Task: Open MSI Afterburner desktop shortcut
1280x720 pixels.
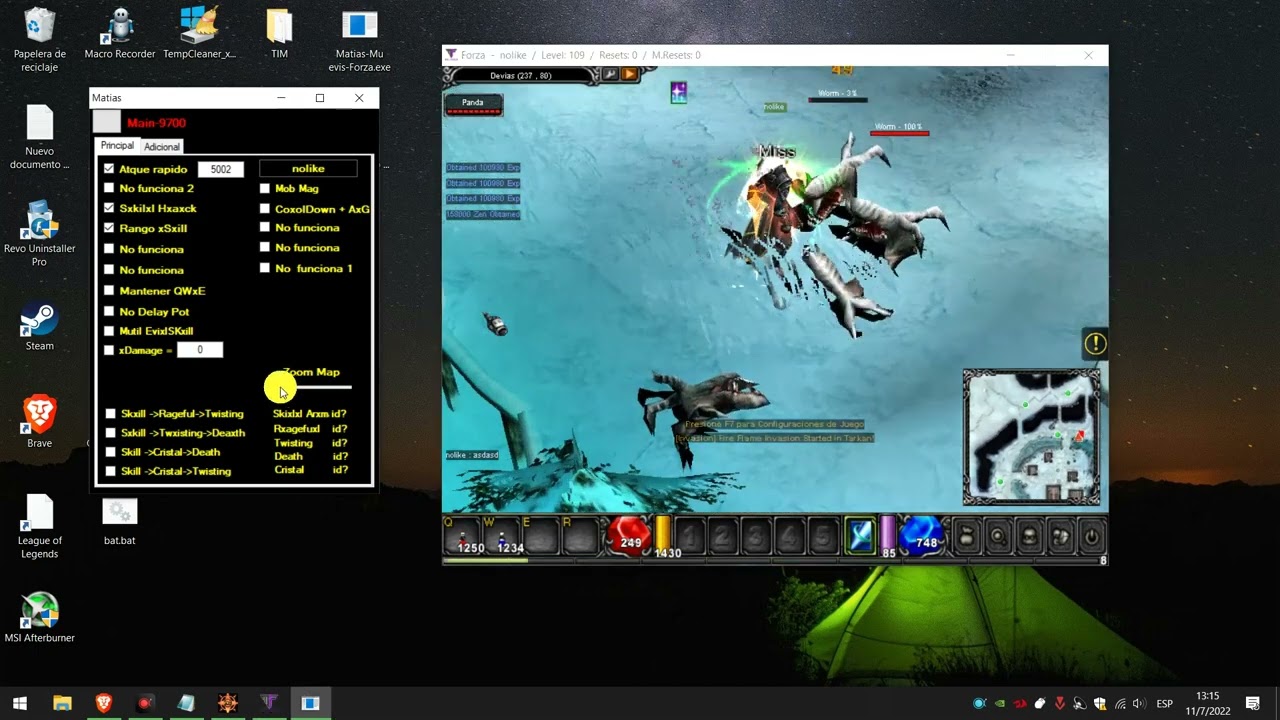Action: click(x=39, y=618)
